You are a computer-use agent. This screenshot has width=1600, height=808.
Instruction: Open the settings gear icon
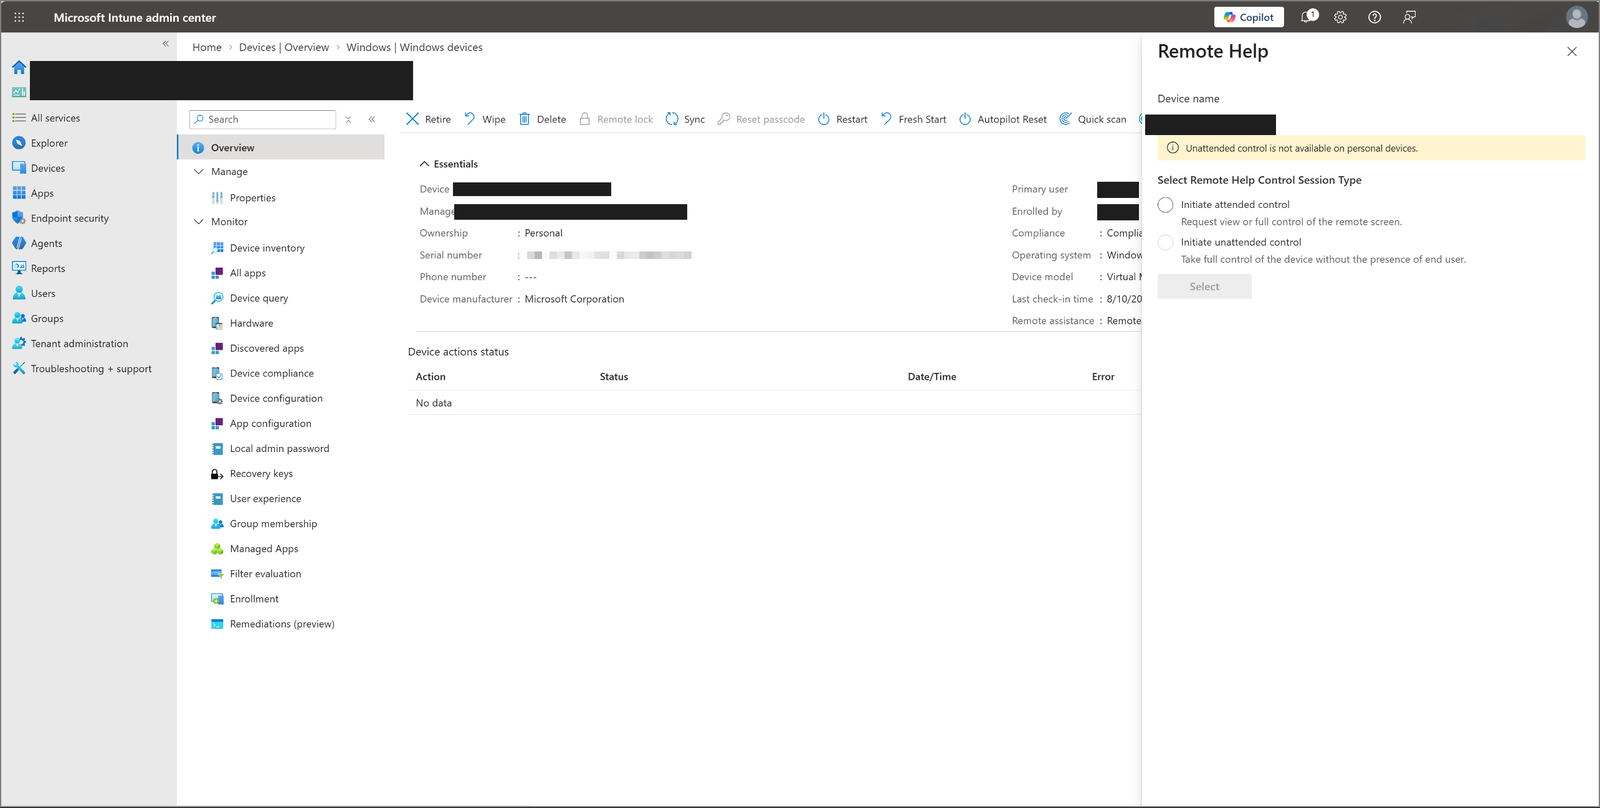pyautogui.click(x=1340, y=17)
